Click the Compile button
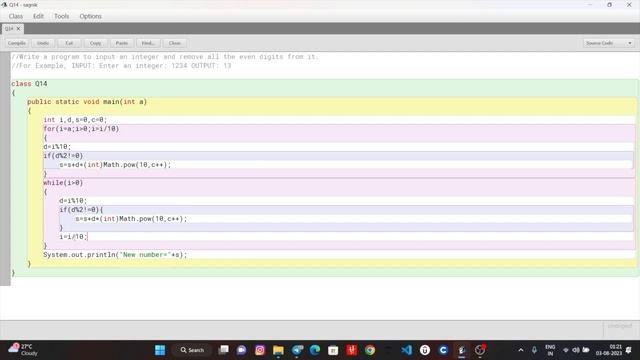 click(x=17, y=43)
